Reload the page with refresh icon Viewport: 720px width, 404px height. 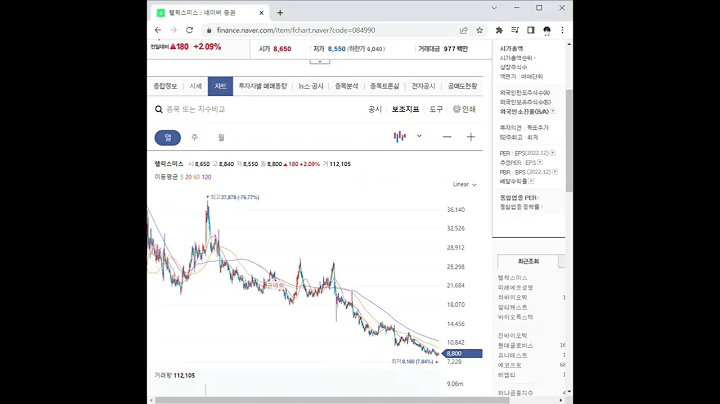[x=189, y=30]
